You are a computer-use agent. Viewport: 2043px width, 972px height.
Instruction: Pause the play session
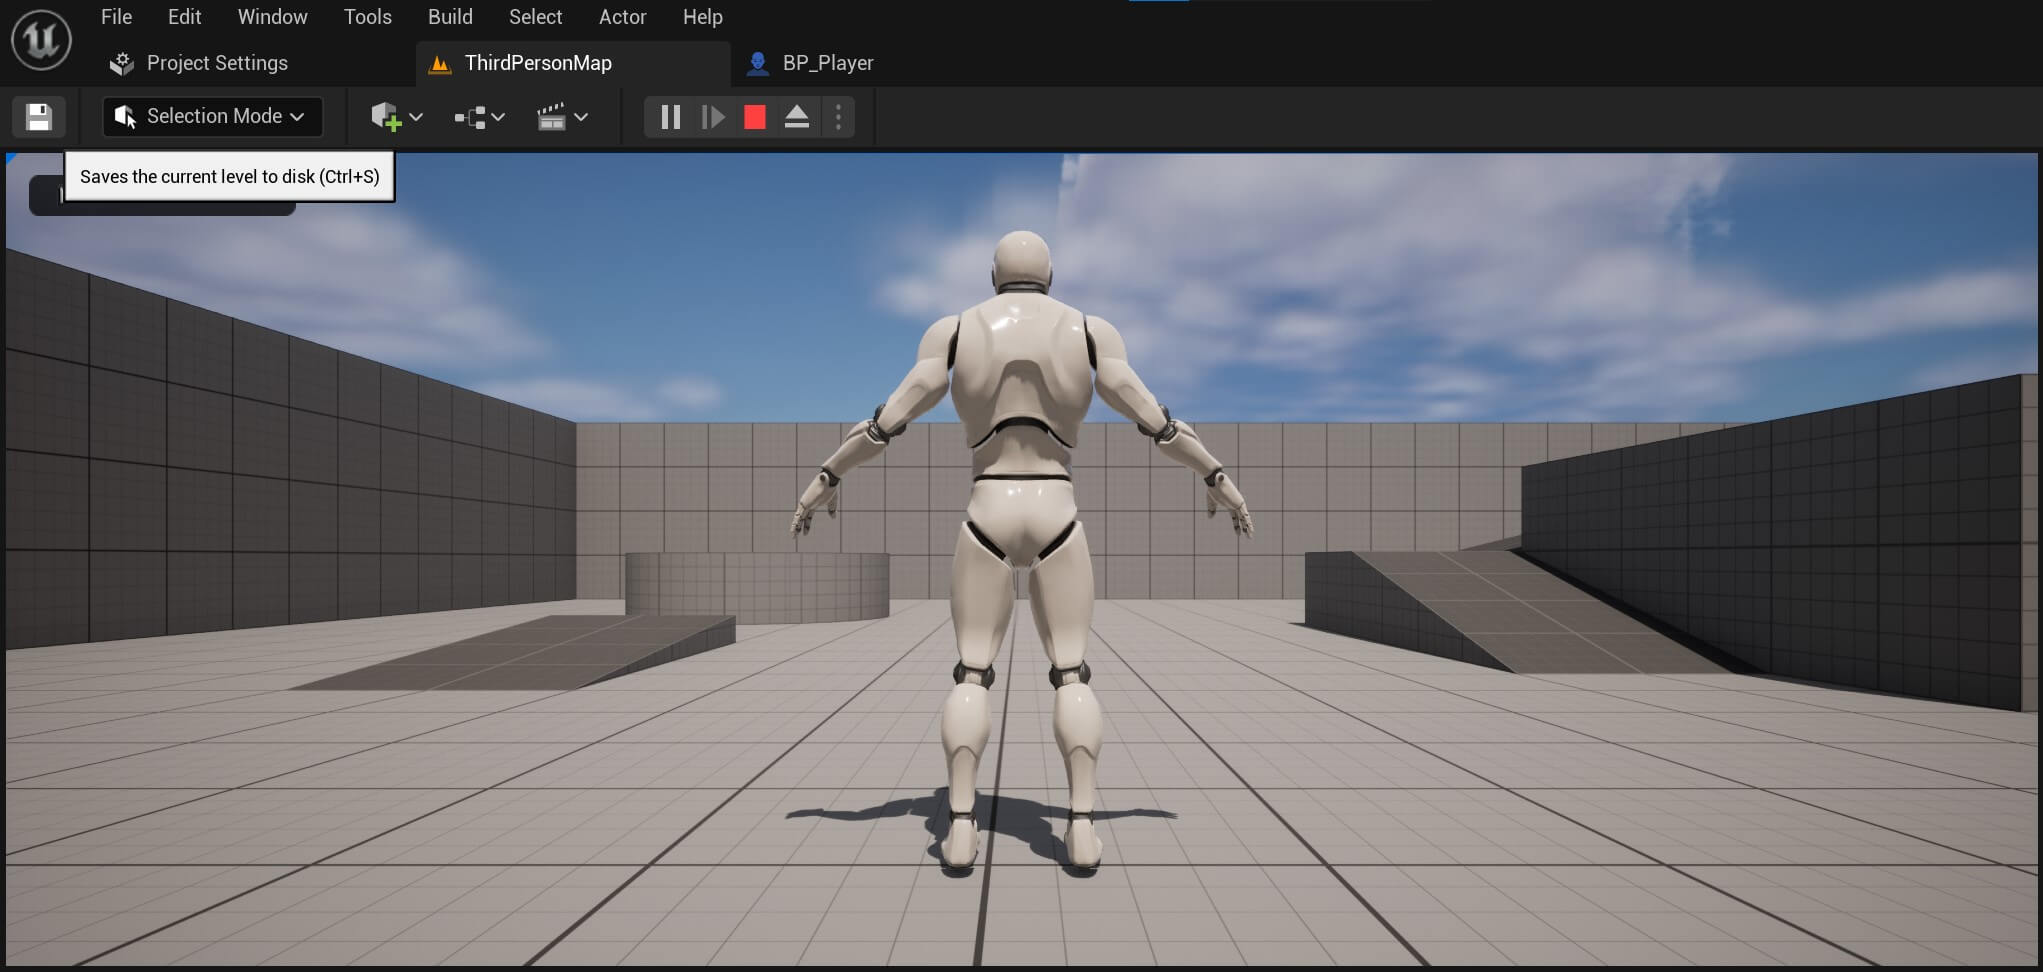[670, 117]
